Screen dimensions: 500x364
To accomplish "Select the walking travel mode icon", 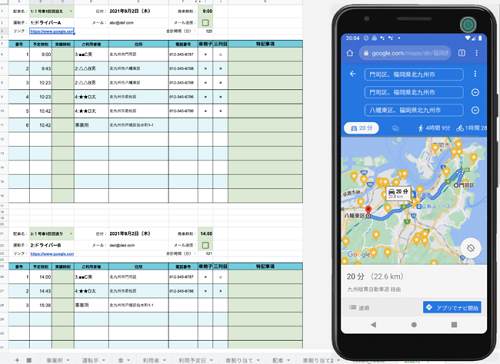I will pos(421,128).
